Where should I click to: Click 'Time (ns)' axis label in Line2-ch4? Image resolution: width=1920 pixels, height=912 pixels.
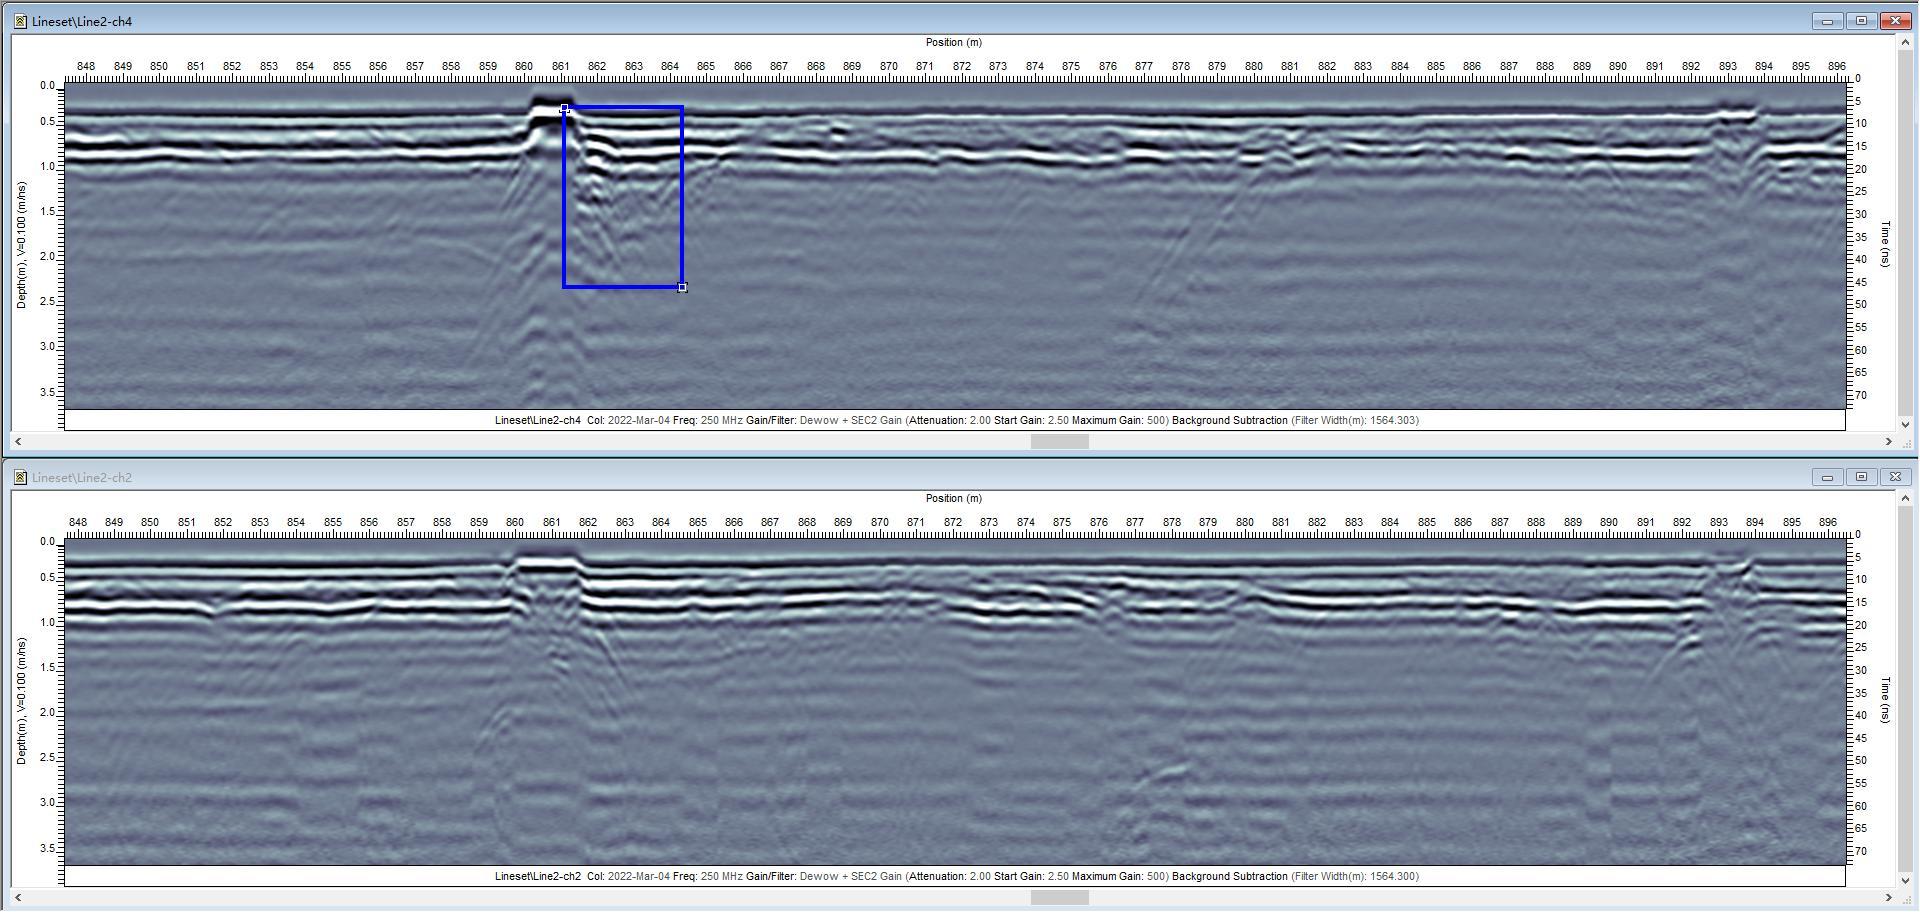pos(1885,244)
